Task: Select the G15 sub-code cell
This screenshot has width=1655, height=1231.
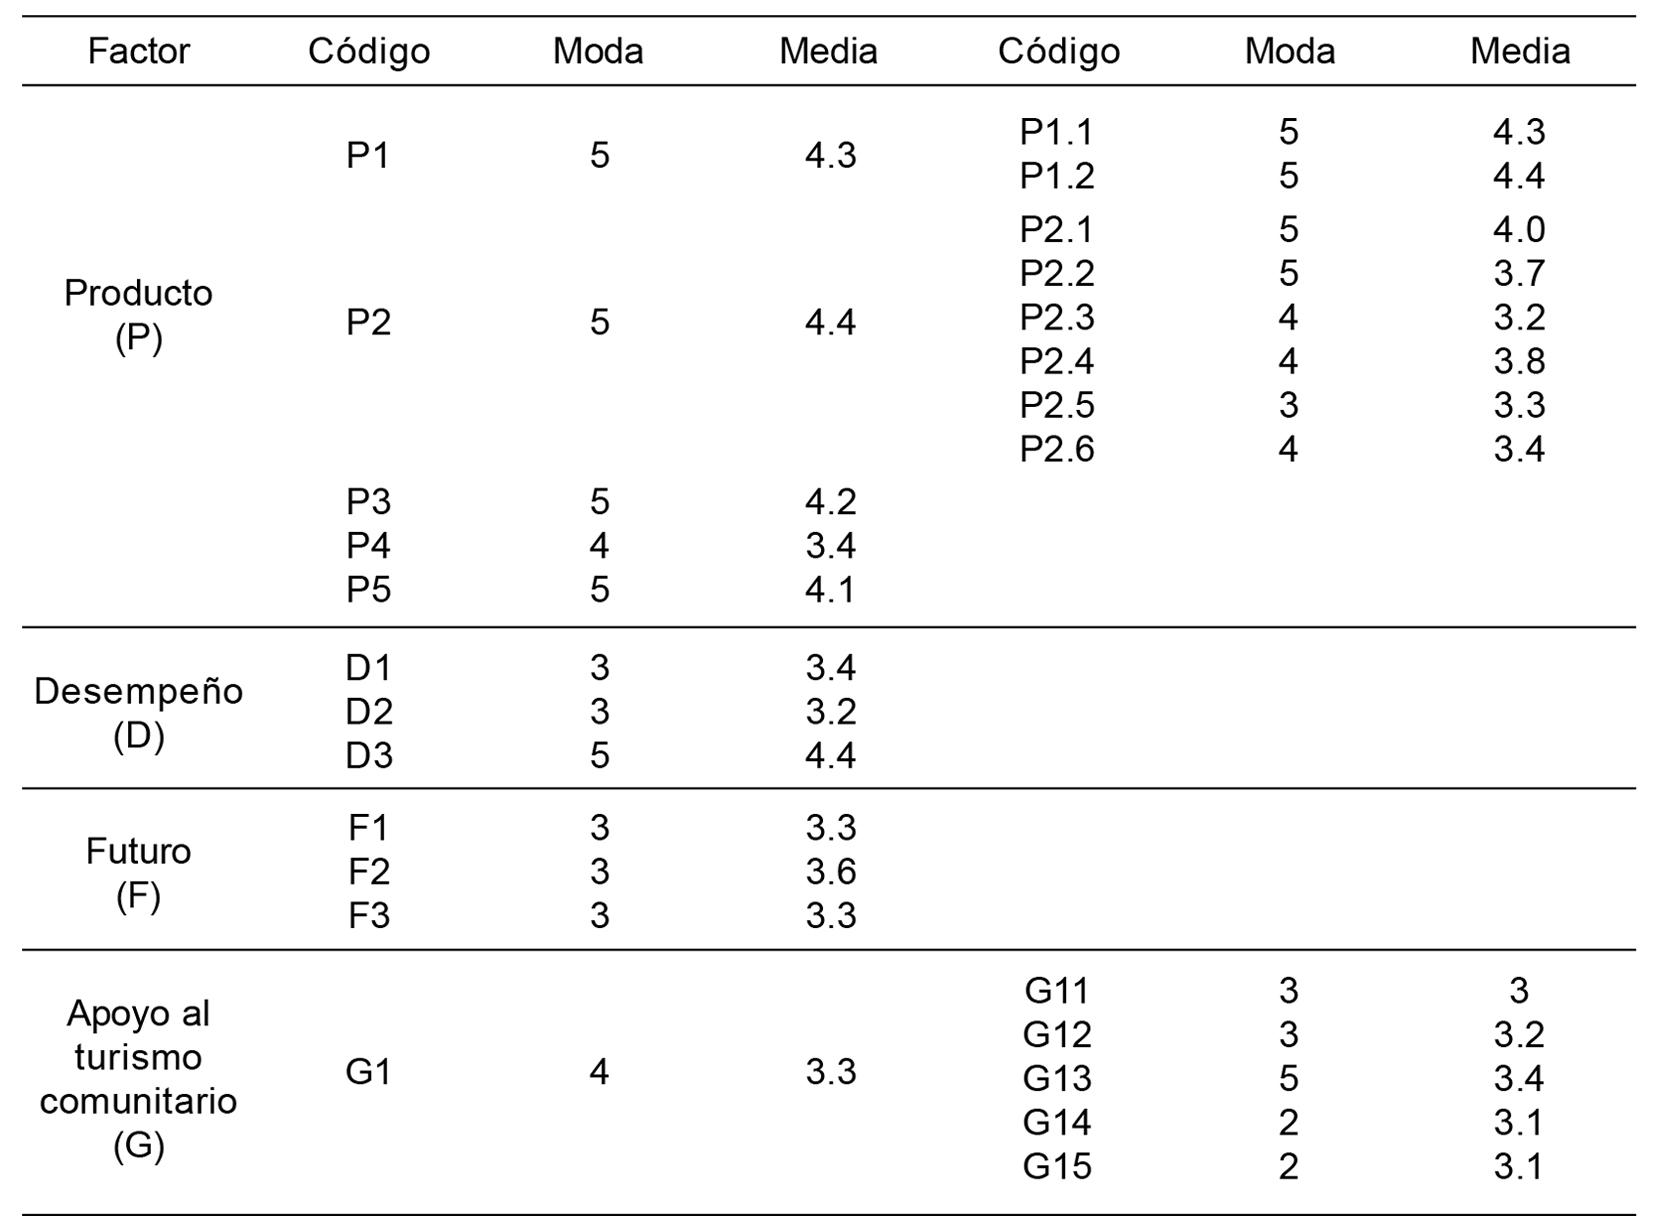Action: pos(1057,1167)
